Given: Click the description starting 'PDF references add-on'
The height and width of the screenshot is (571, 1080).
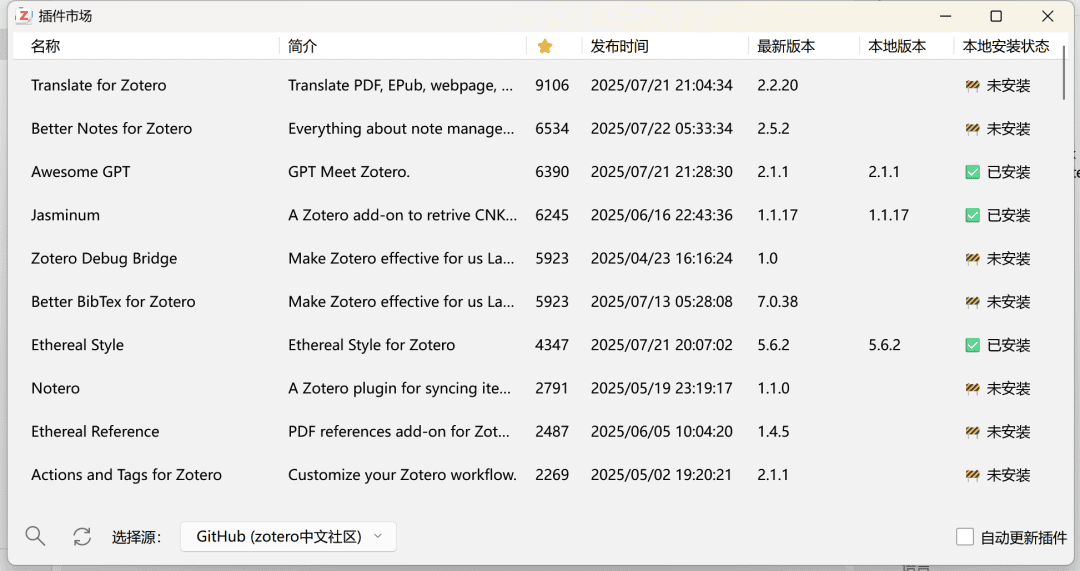Looking at the screenshot, I should 399,432.
